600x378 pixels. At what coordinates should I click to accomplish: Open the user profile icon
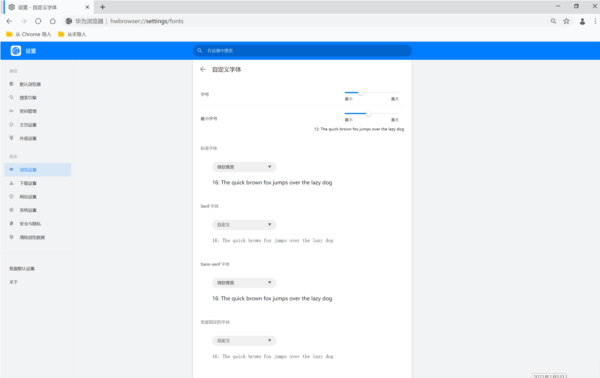pos(582,21)
